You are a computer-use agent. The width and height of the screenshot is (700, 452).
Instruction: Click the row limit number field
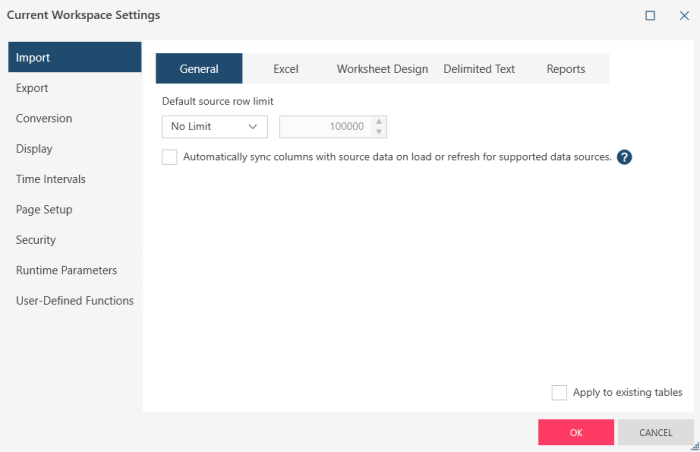tap(325, 127)
